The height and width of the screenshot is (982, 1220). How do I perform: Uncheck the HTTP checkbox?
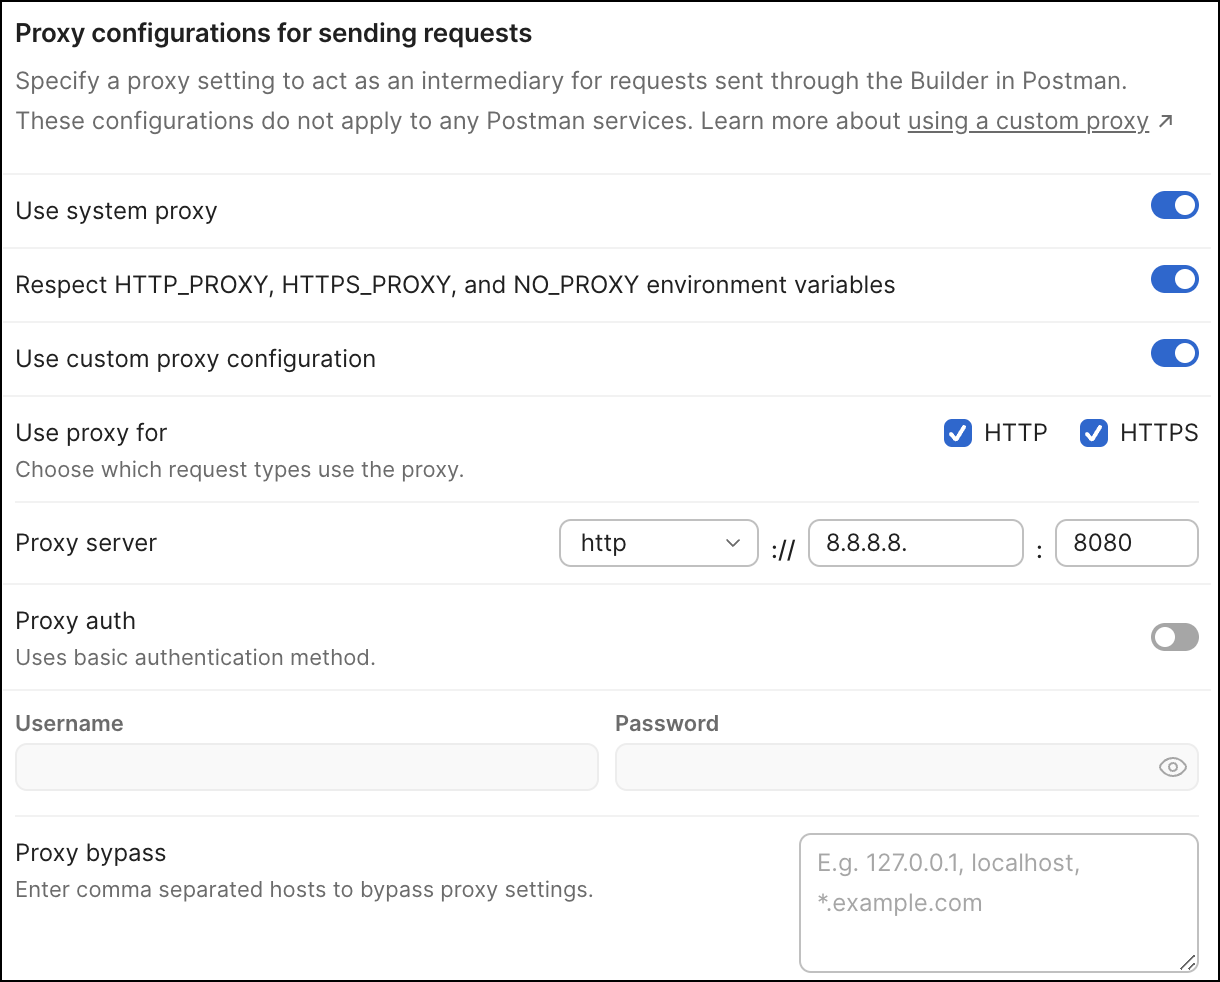(958, 433)
